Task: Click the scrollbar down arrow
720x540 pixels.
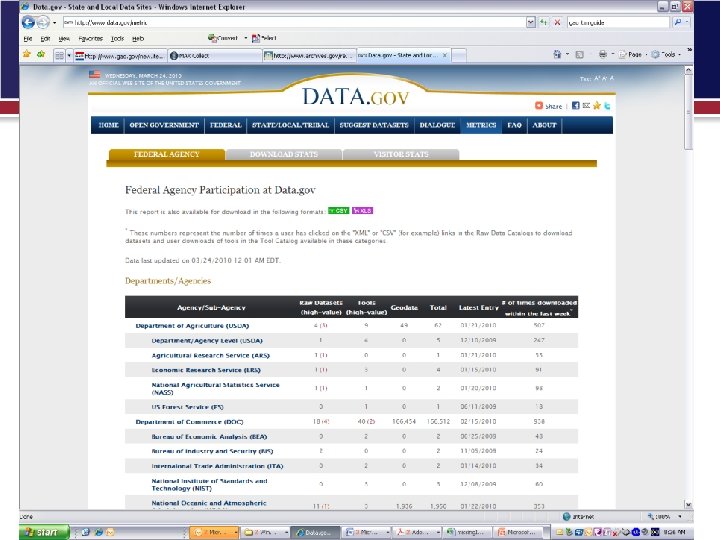Action: 688,504
